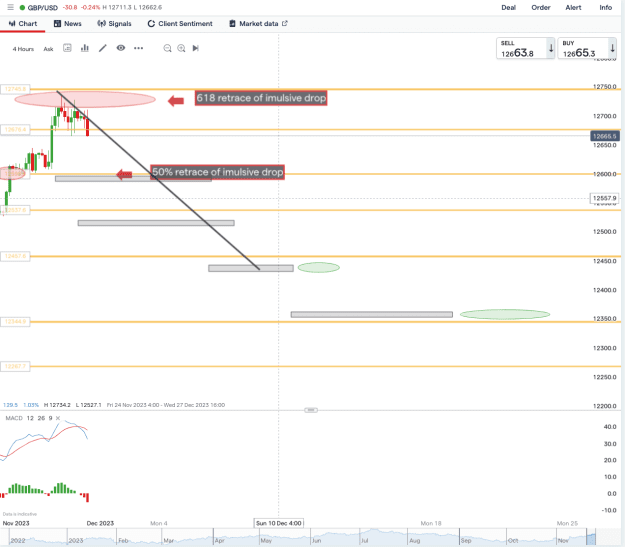Select the grey rectangle near 12500
This screenshot has height=547, width=625.
coord(156,223)
